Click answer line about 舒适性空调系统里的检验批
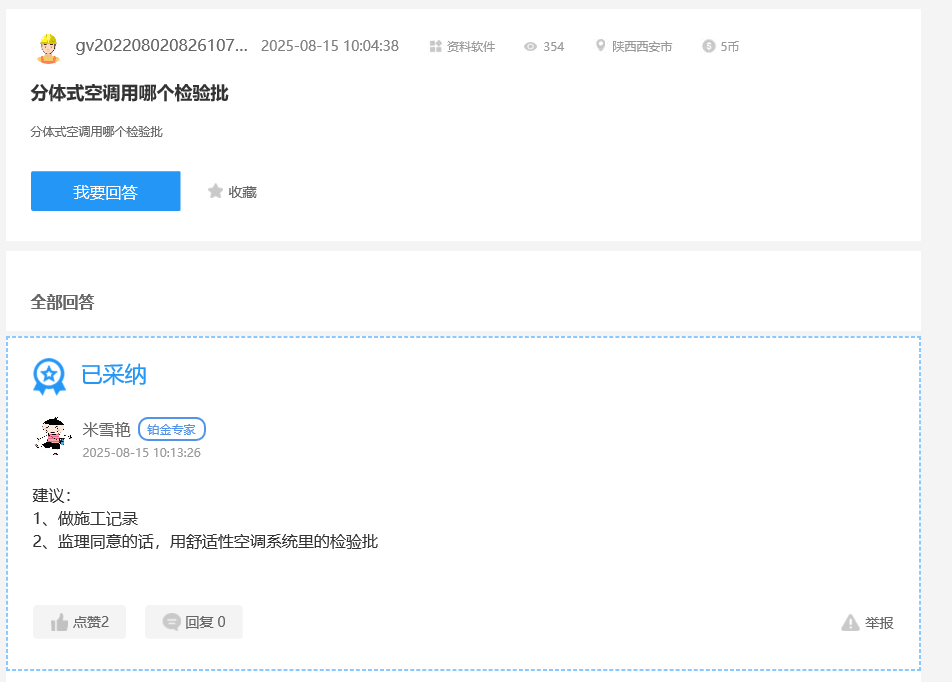 (x=205, y=542)
